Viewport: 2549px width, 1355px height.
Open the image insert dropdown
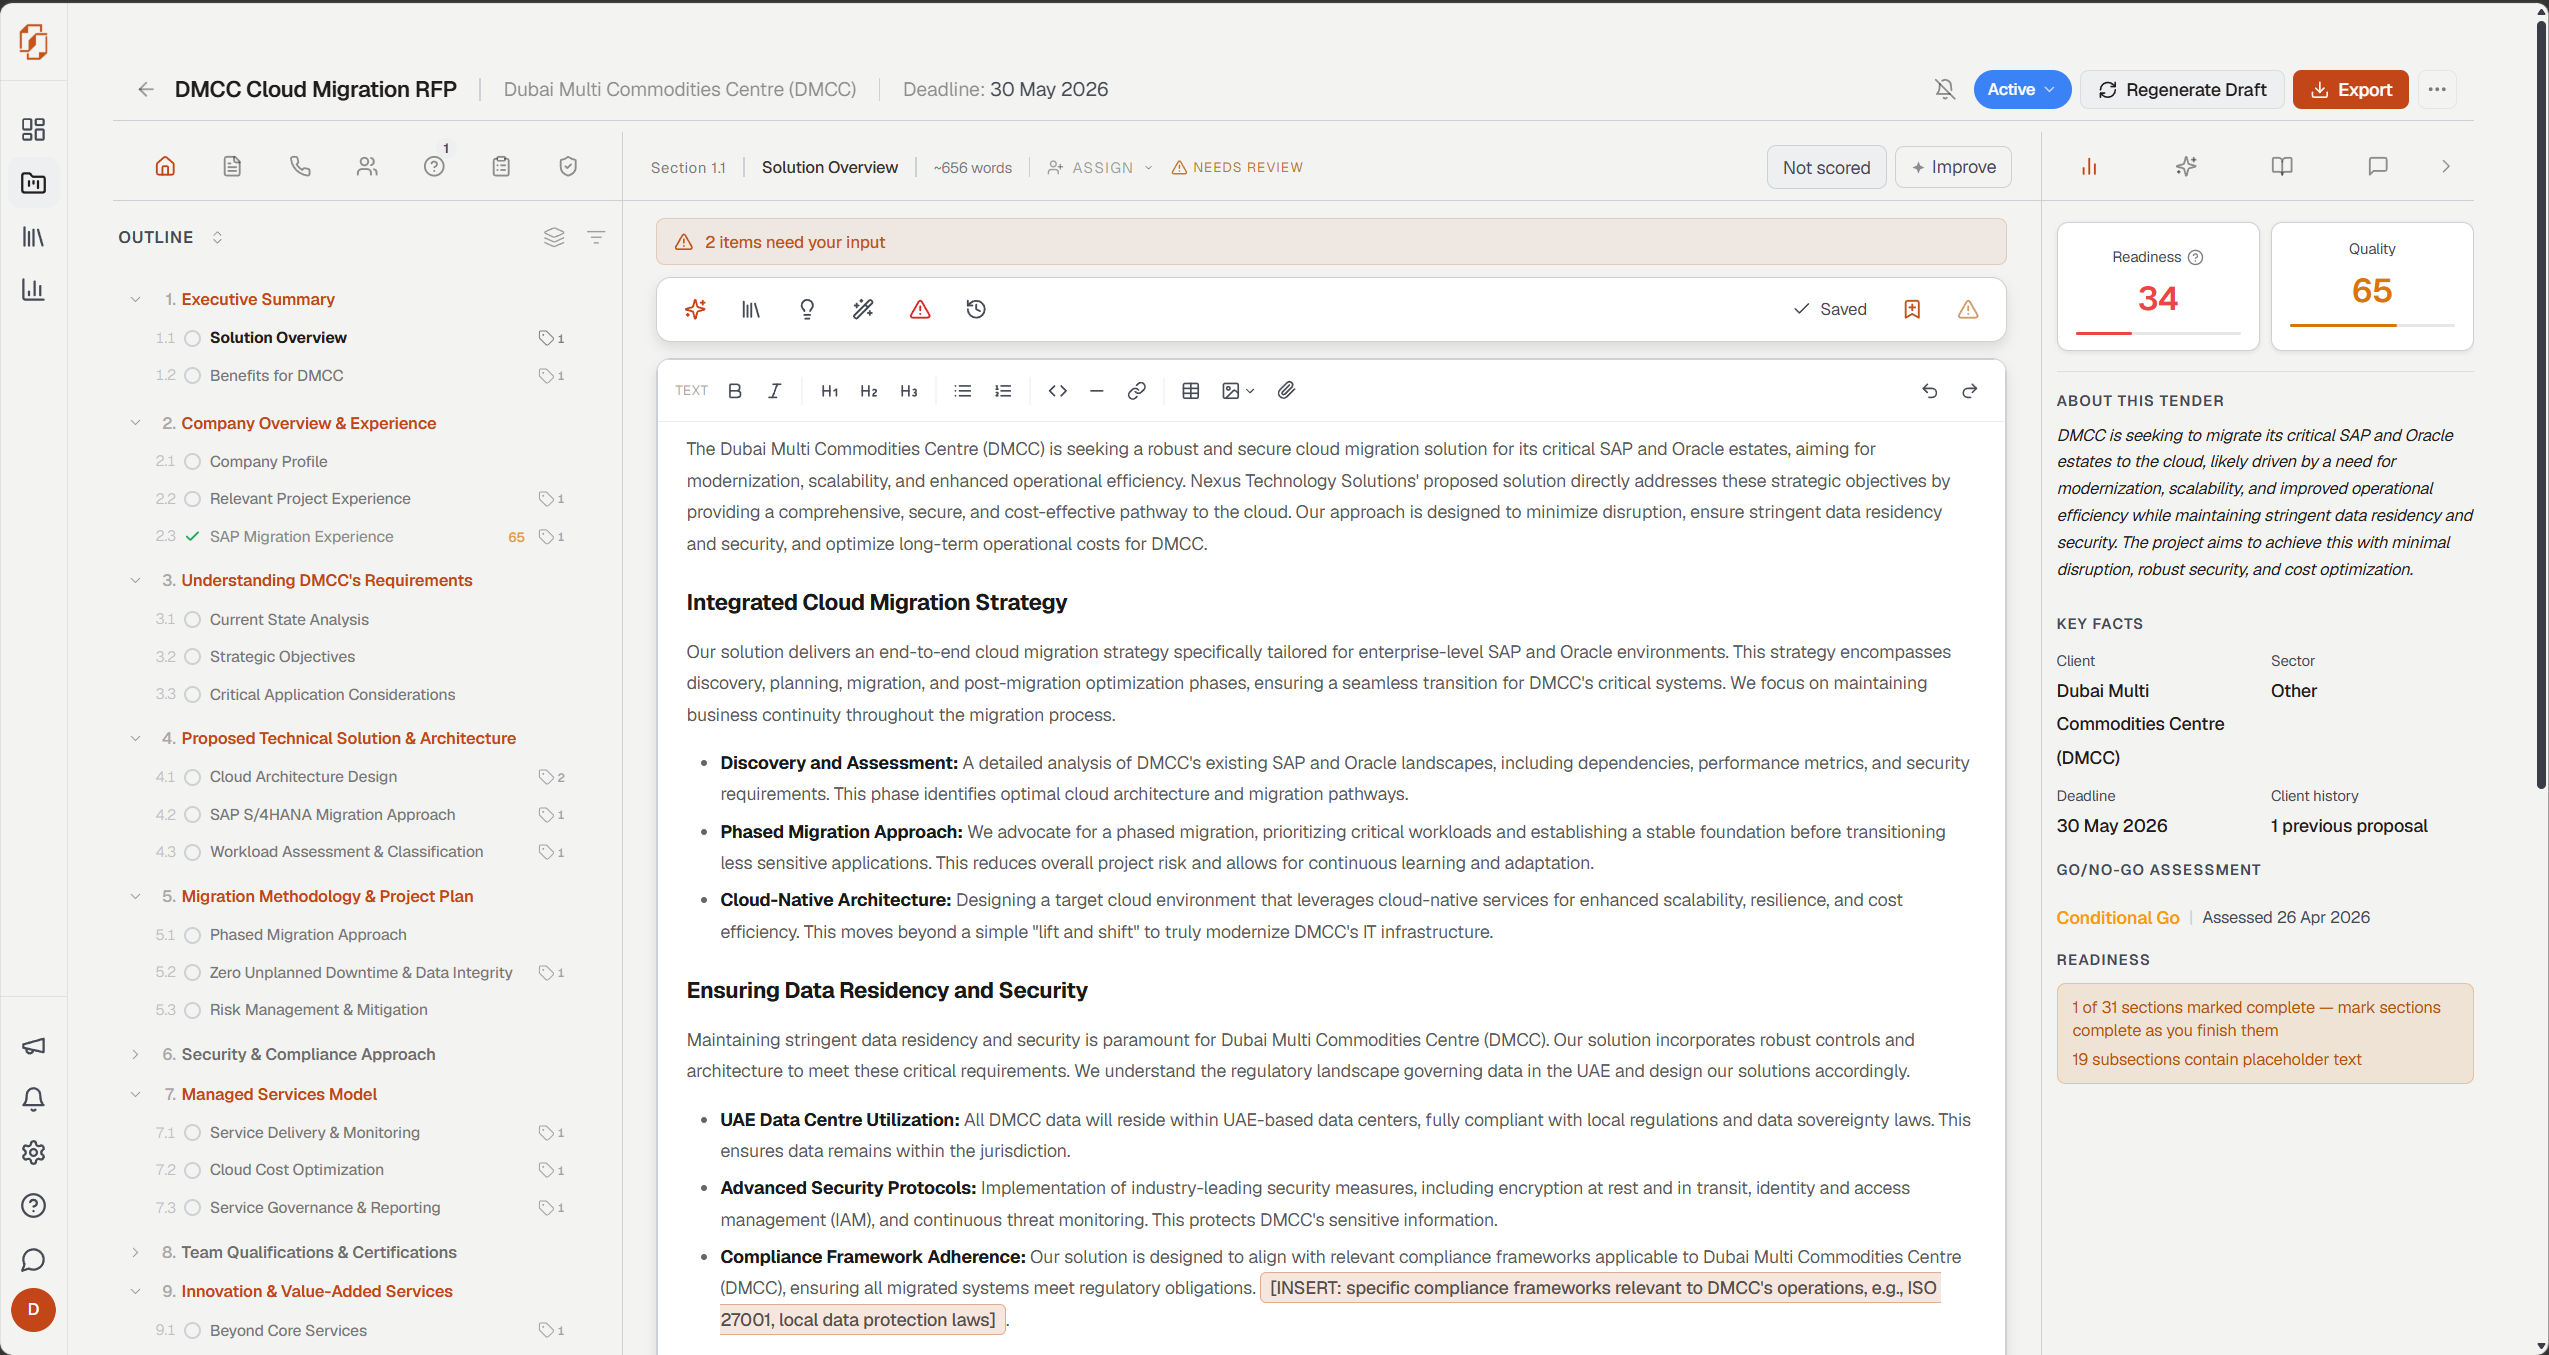(1238, 391)
